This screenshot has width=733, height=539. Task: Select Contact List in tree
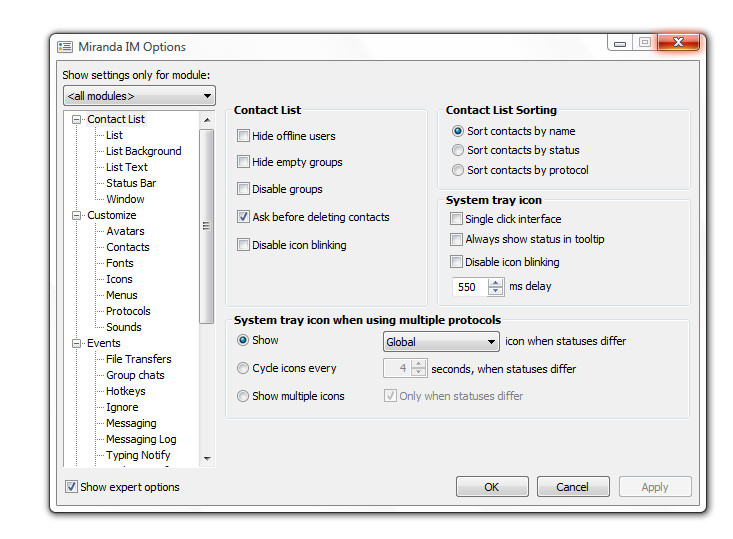116,119
